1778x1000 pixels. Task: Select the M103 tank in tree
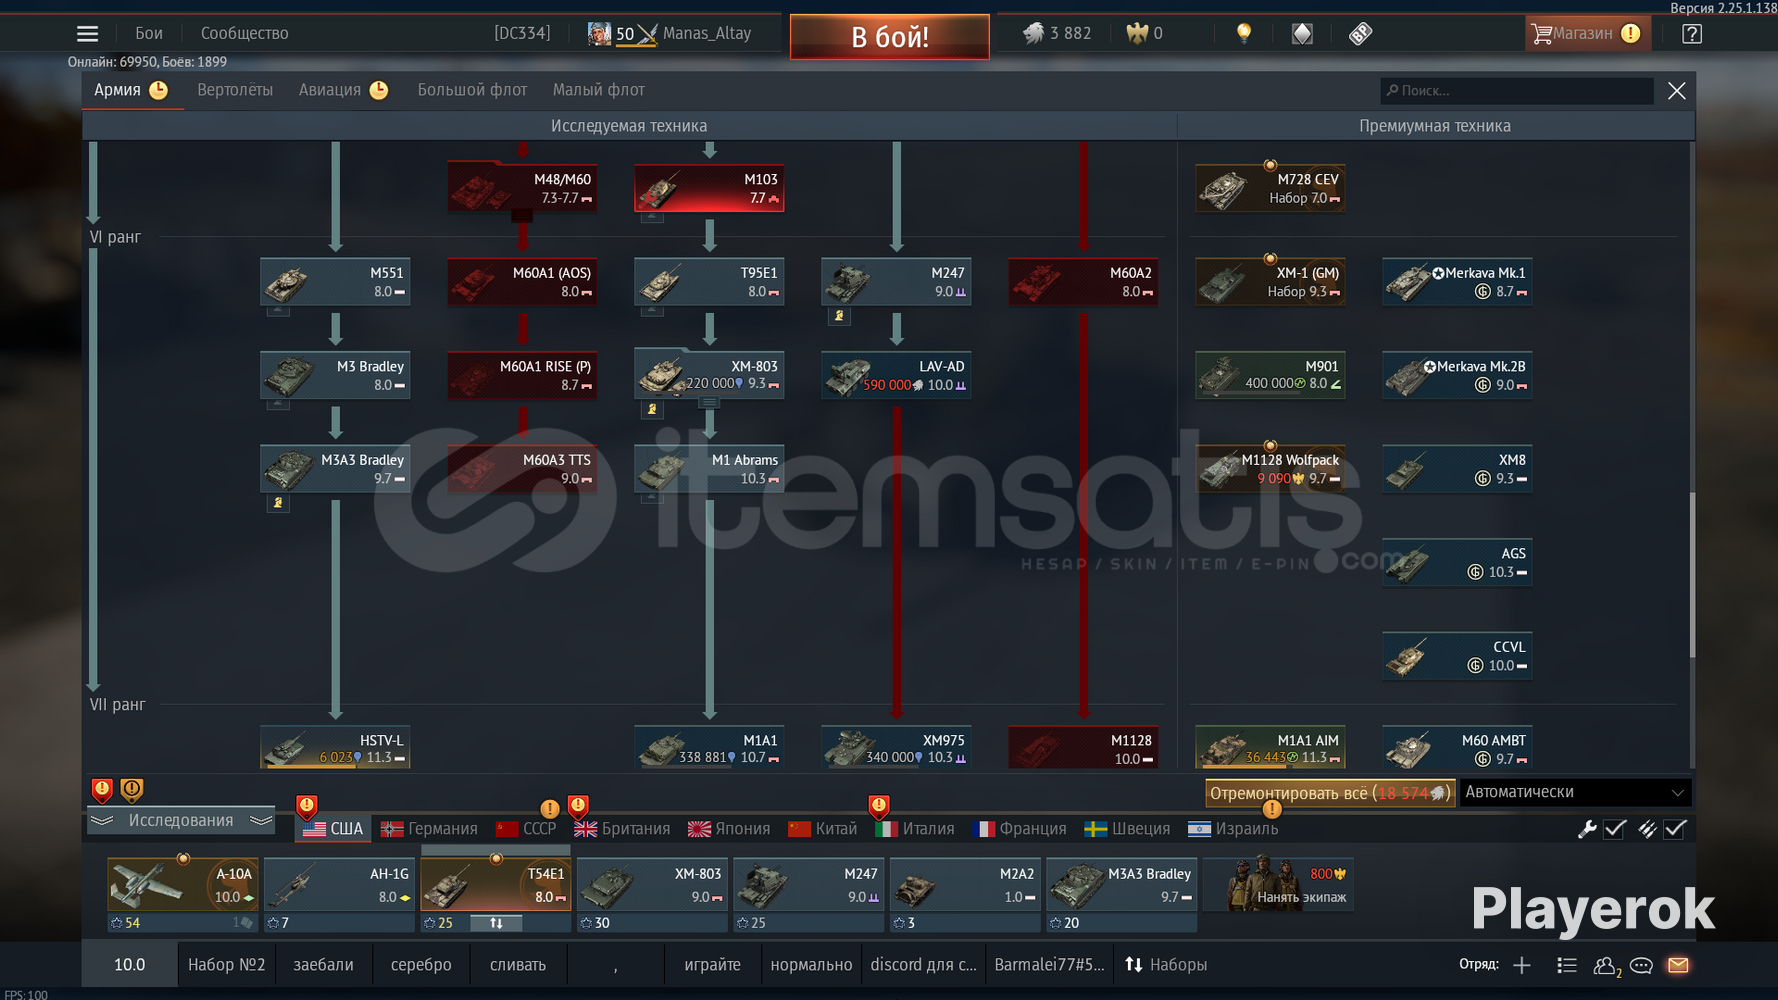pos(709,188)
